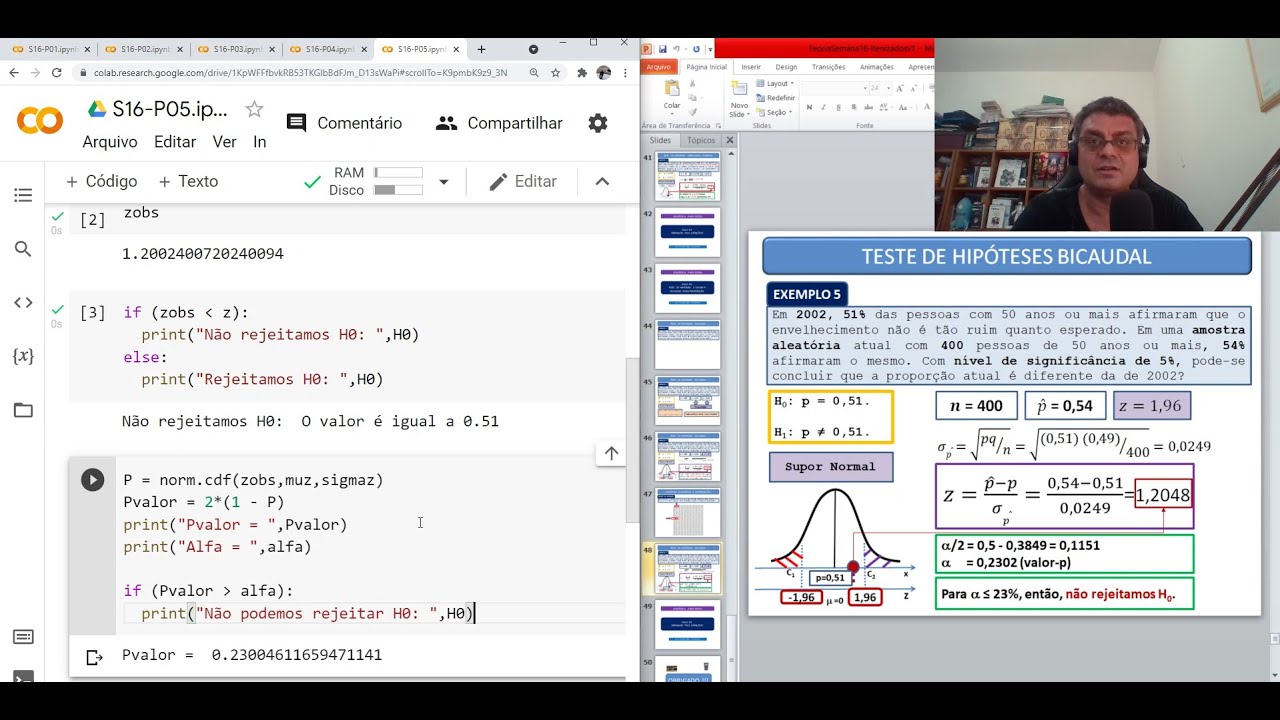This screenshot has width=1280, height=720.
Task: Click the Comentário button
Action: pos(344,123)
